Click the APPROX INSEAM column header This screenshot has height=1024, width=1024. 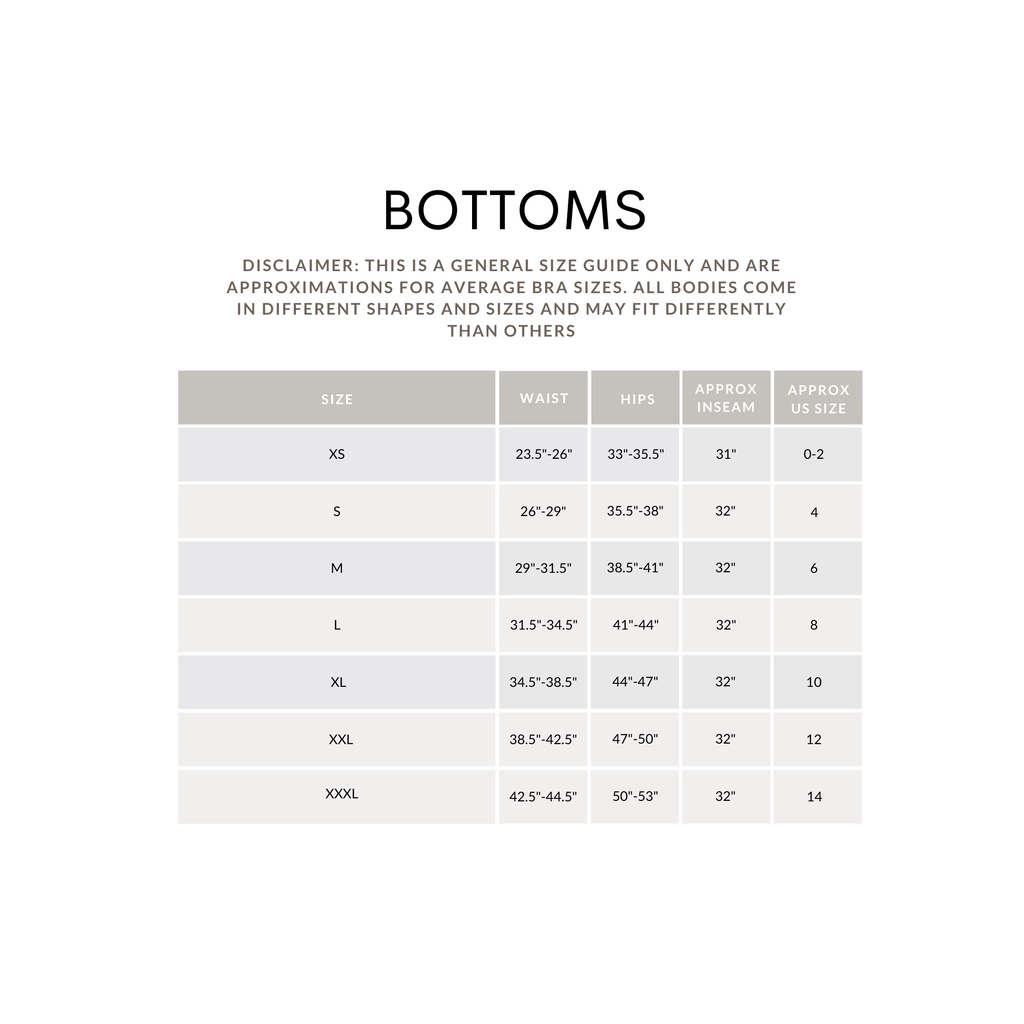click(x=726, y=398)
